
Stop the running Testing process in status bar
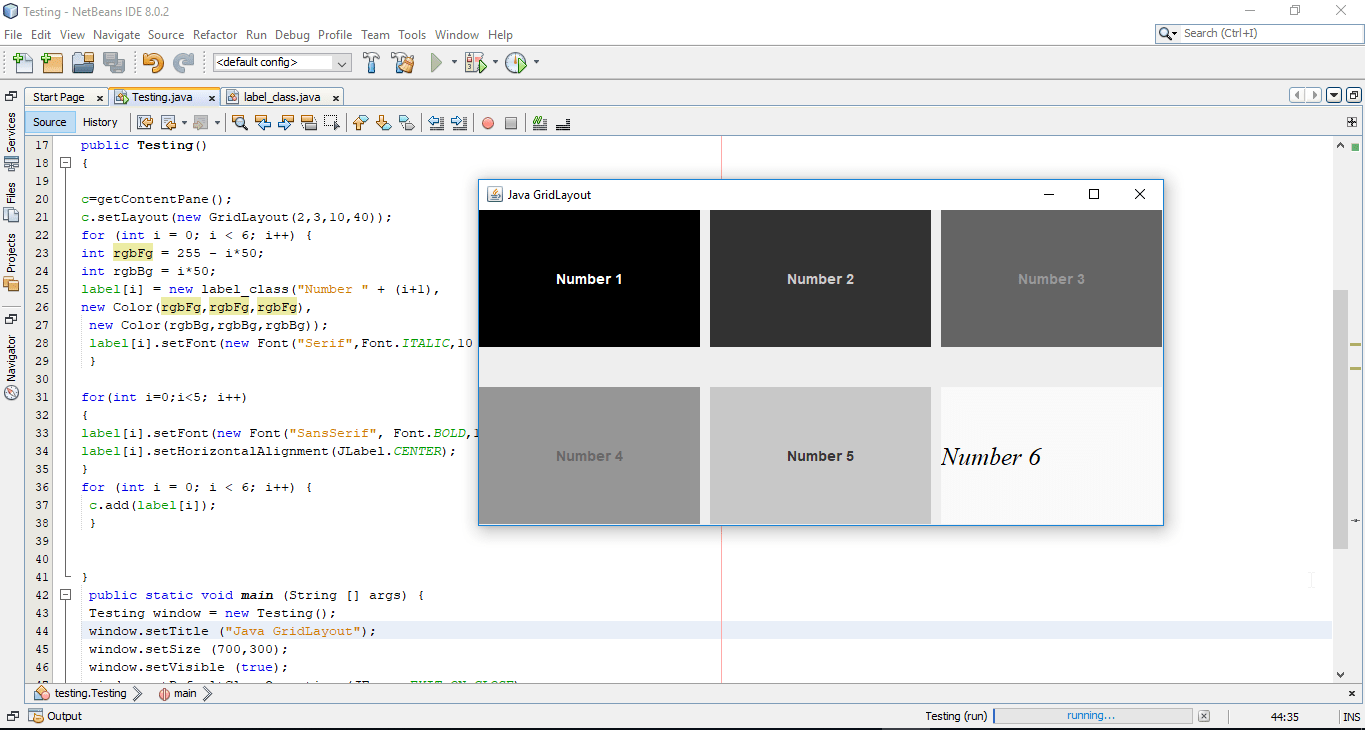point(1204,716)
